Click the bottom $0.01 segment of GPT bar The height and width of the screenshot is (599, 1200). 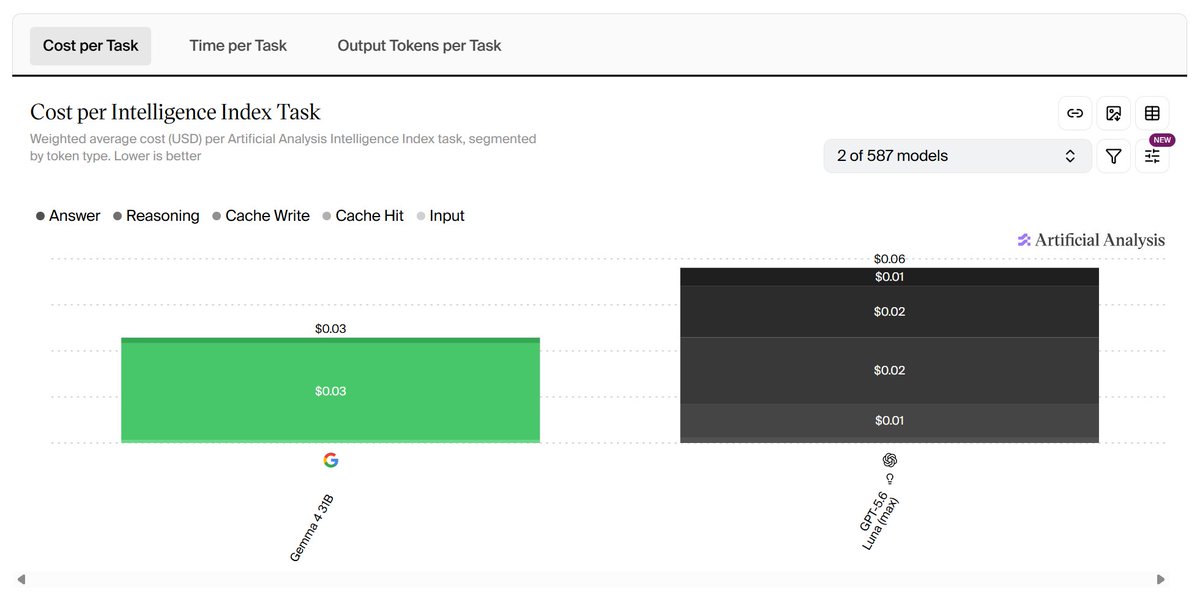tap(889, 421)
